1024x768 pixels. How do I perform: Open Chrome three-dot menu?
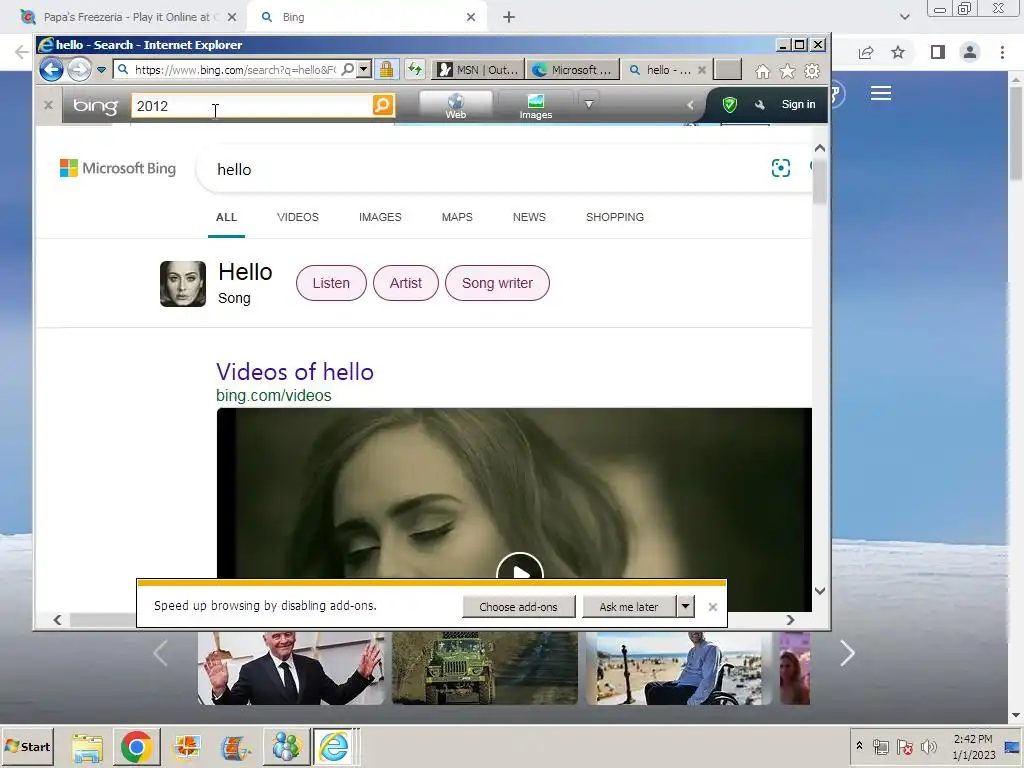click(x=1002, y=52)
